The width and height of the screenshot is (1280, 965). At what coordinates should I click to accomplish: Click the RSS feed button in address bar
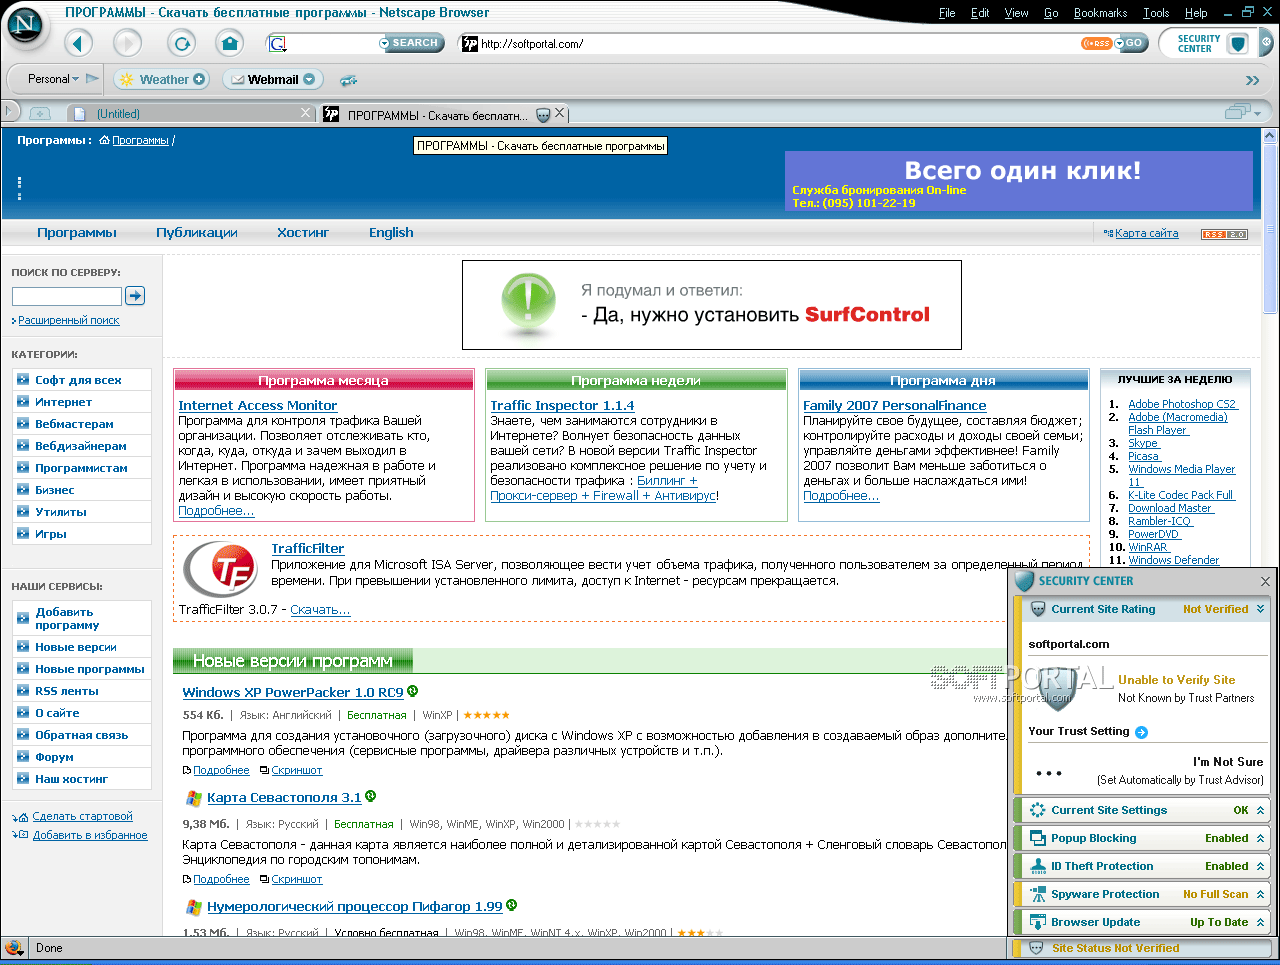pyautogui.click(x=1096, y=43)
